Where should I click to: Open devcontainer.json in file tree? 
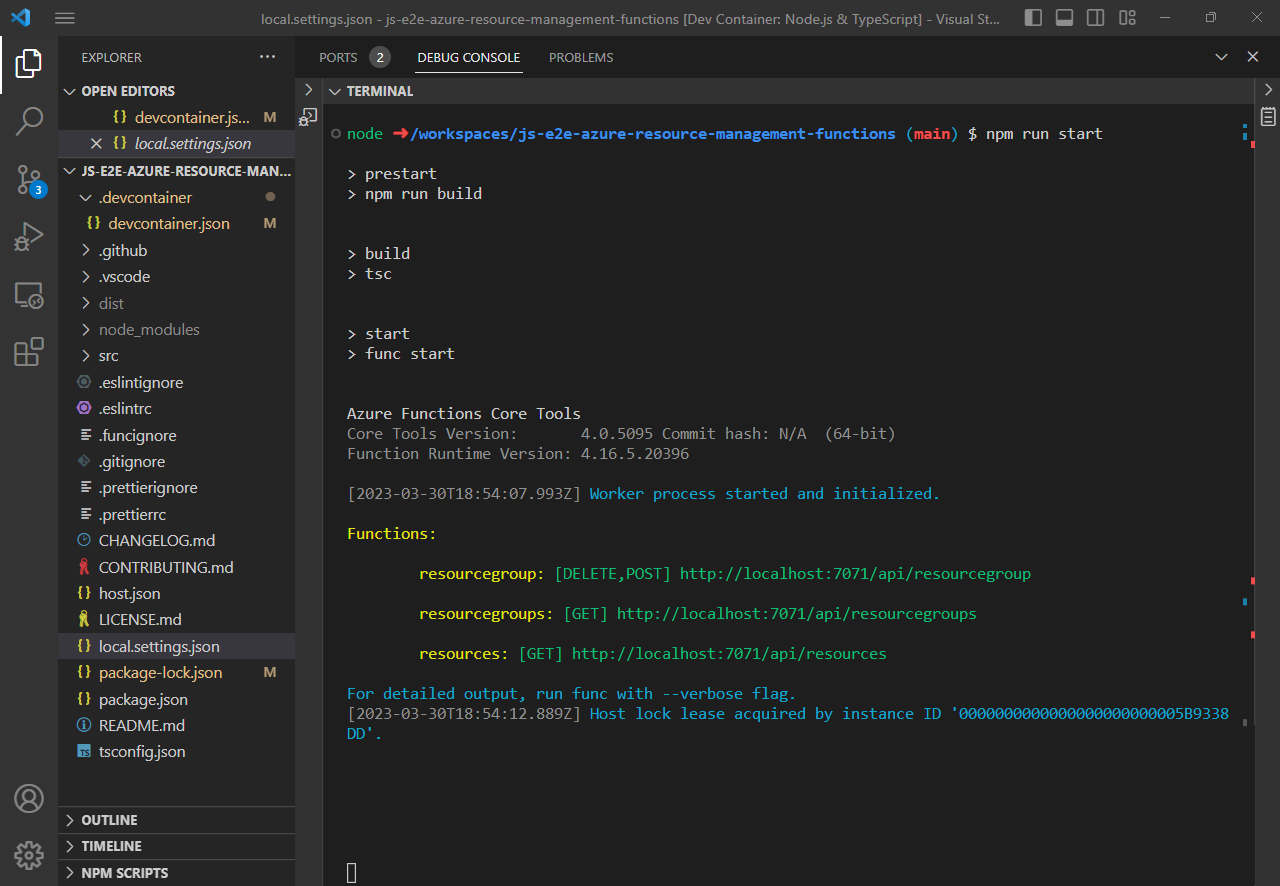point(176,223)
